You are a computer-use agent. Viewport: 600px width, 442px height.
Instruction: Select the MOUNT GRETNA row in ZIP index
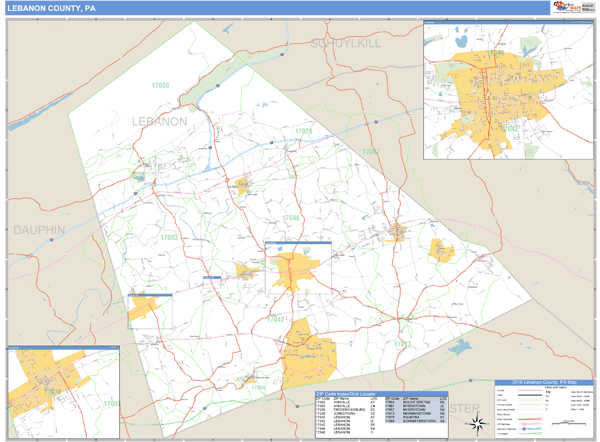click(x=416, y=402)
